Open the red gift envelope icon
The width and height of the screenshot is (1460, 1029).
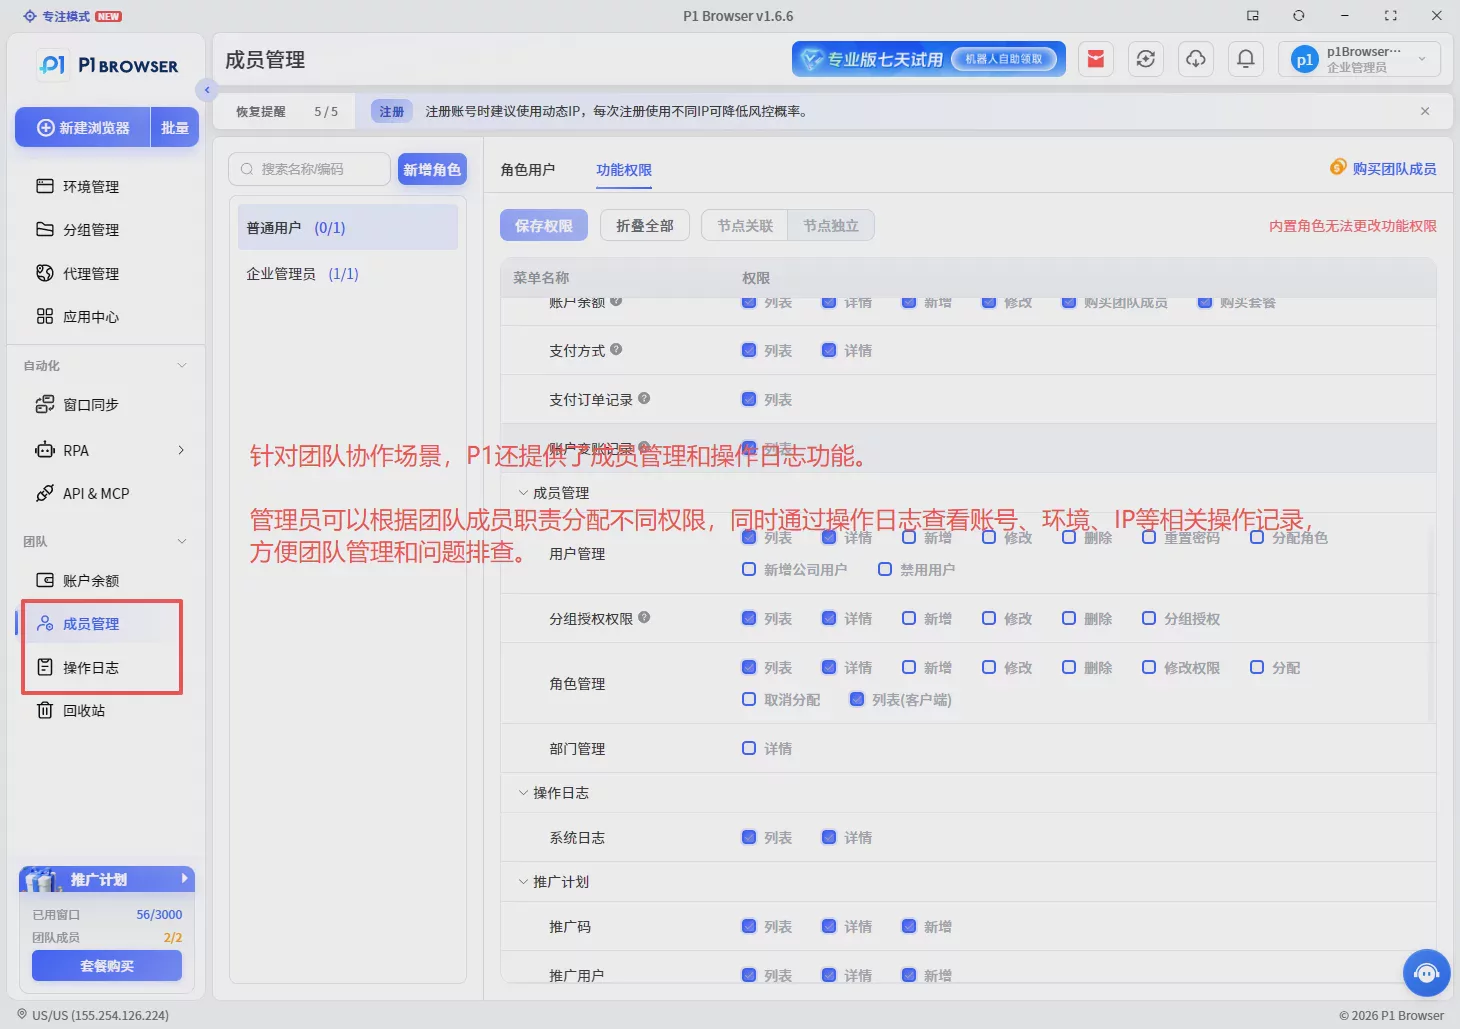1096,59
